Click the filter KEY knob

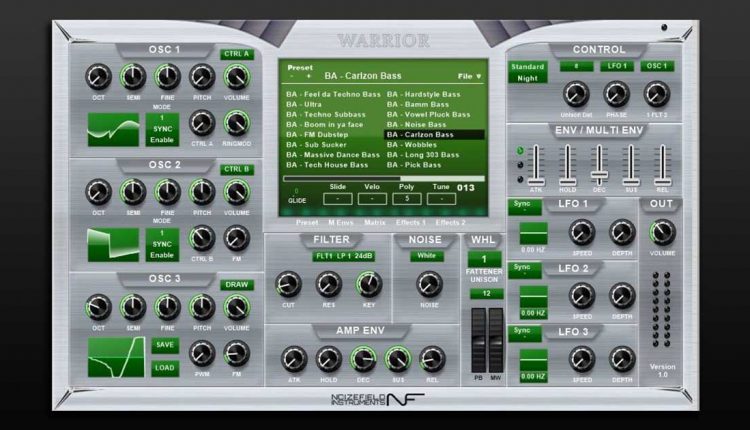pyautogui.click(x=369, y=284)
